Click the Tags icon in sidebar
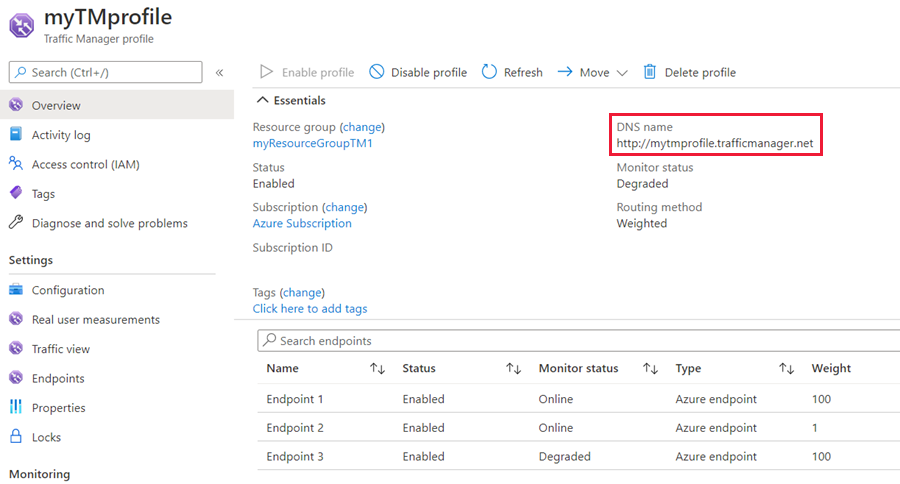 [16, 194]
